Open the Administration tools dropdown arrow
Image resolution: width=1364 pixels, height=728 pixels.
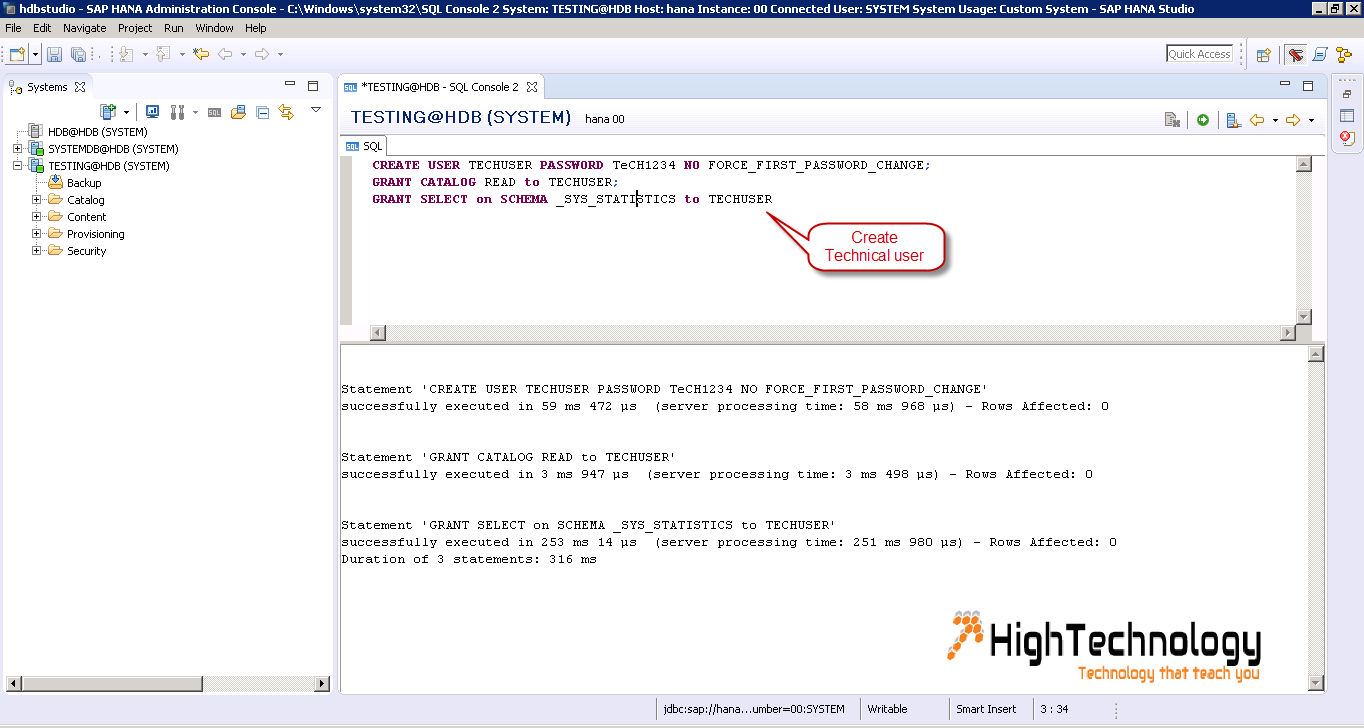click(x=195, y=112)
